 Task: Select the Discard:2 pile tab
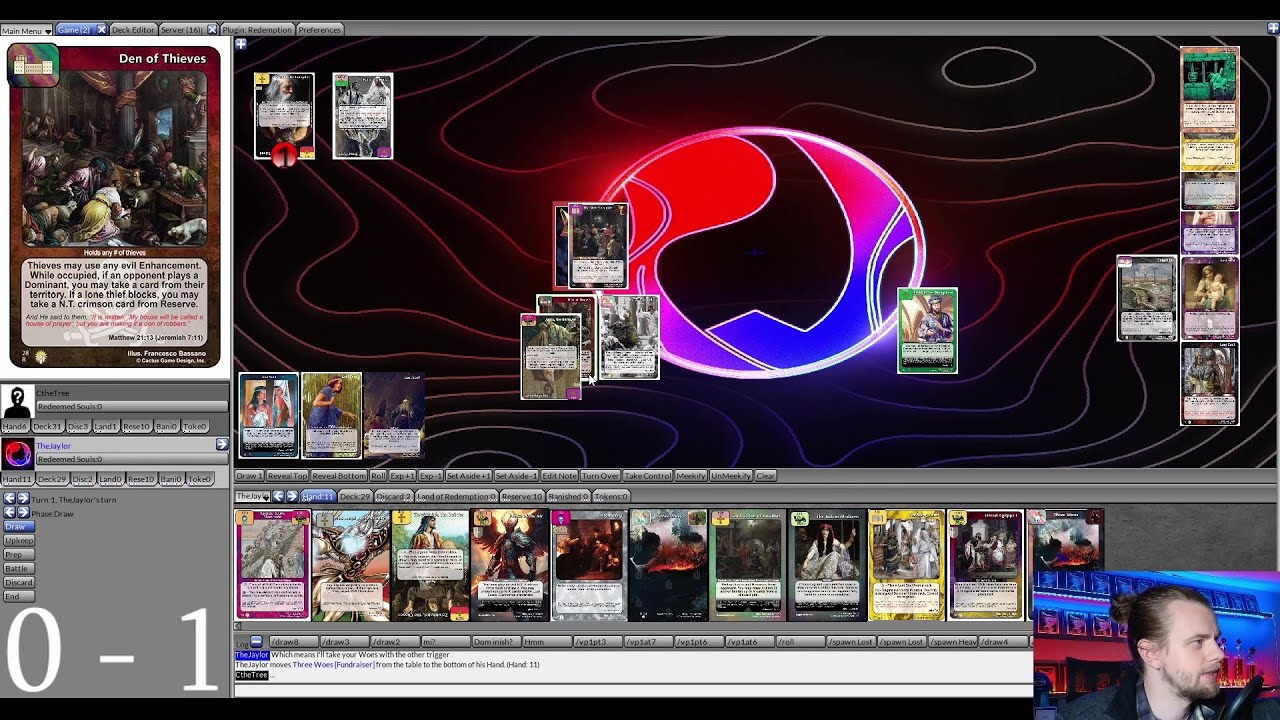[394, 497]
